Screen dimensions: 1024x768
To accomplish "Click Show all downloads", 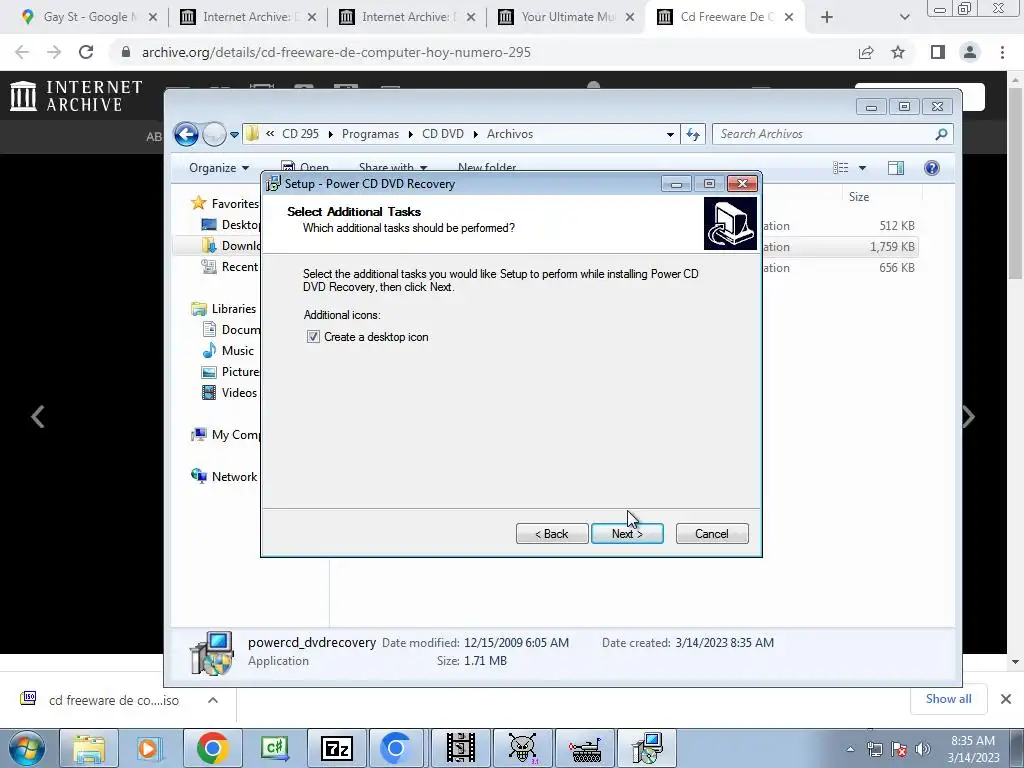I will tap(948, 699).
